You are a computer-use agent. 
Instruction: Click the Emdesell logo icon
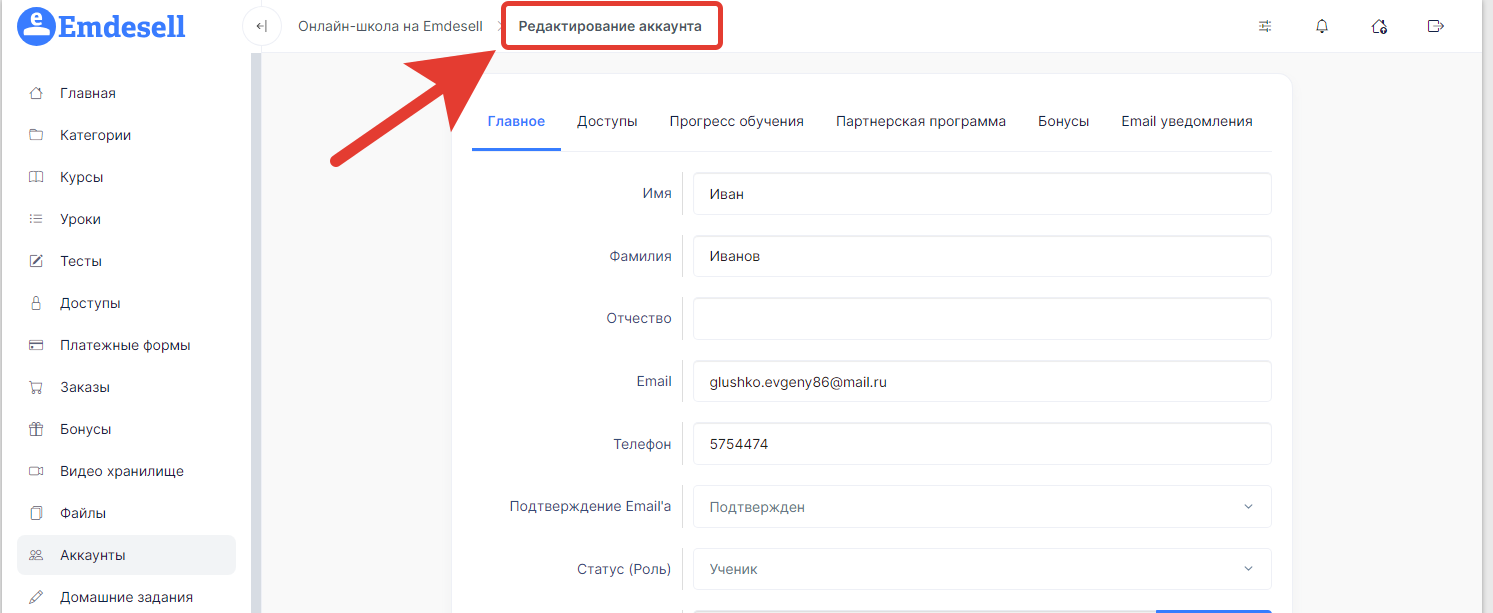37,27
